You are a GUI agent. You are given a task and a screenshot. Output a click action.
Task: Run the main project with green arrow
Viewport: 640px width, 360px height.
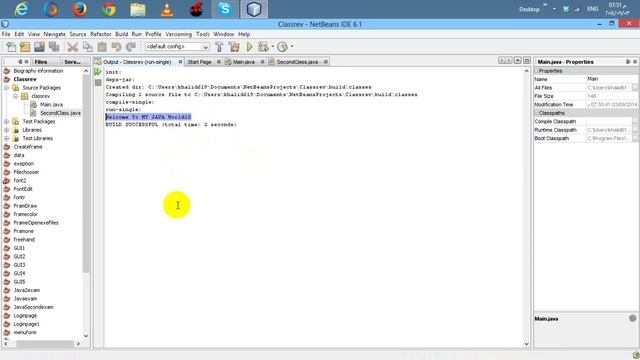click(249, 47)
